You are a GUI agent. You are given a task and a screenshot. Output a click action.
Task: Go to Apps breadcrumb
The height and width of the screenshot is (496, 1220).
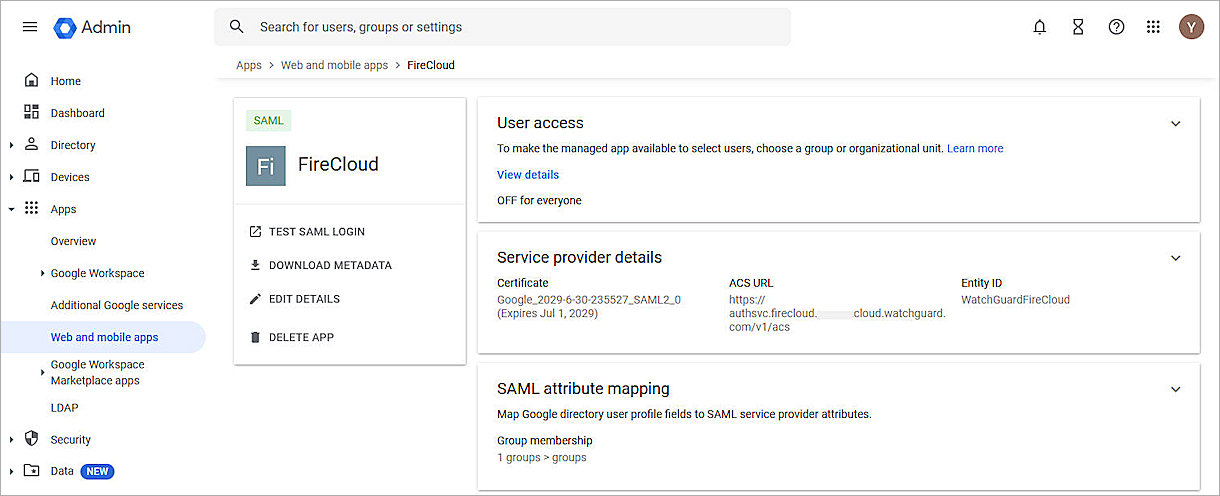(x=249, y=65)
